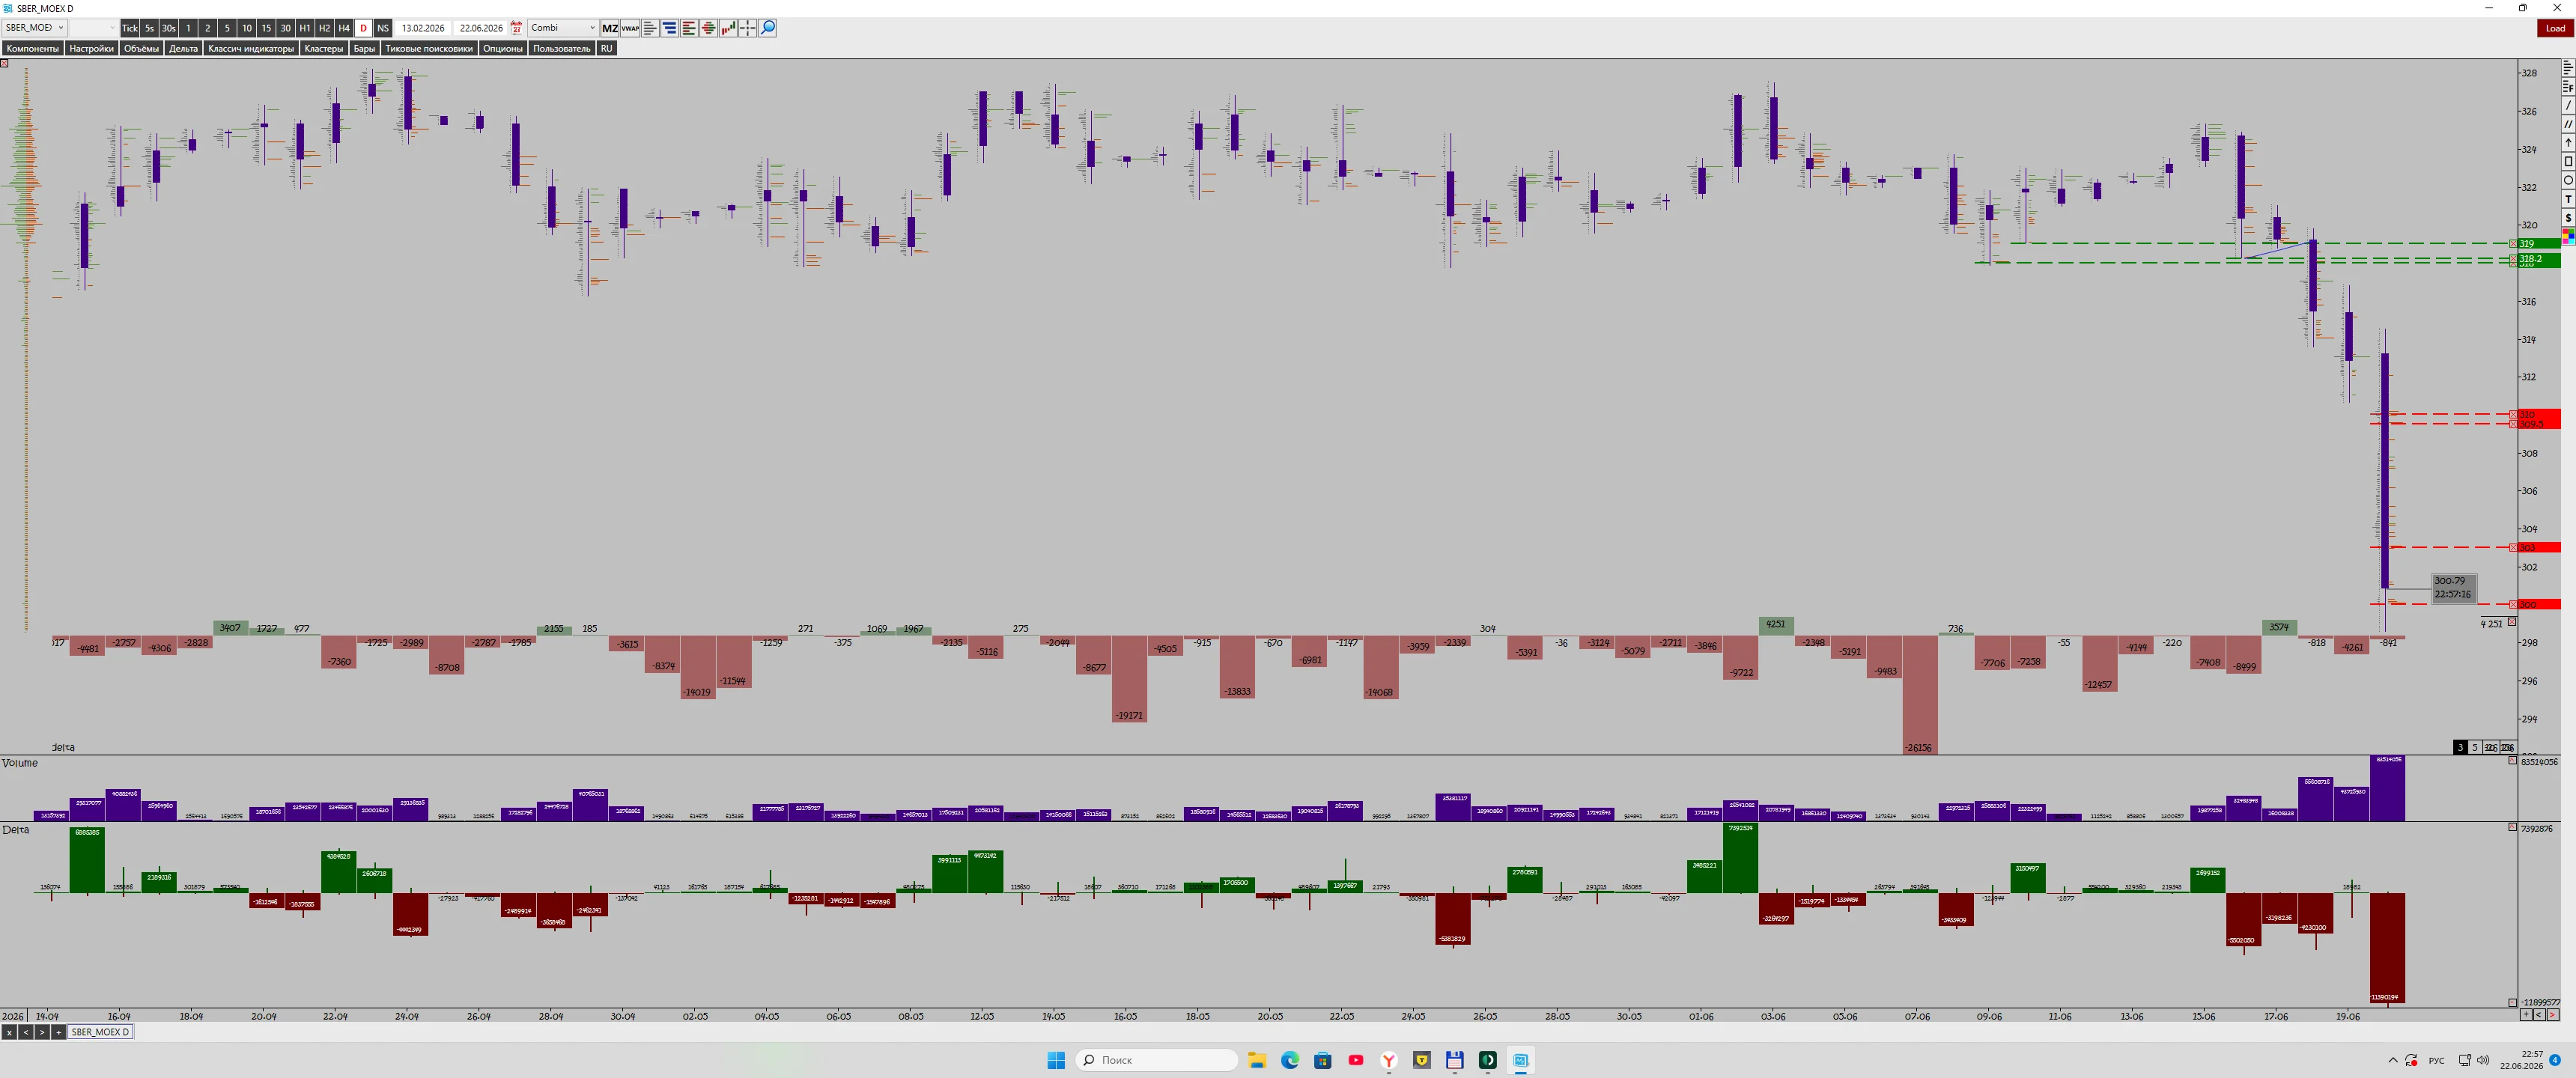Click the RU language button
This screenshot has width=2576, height=1078.
(606, 48)
